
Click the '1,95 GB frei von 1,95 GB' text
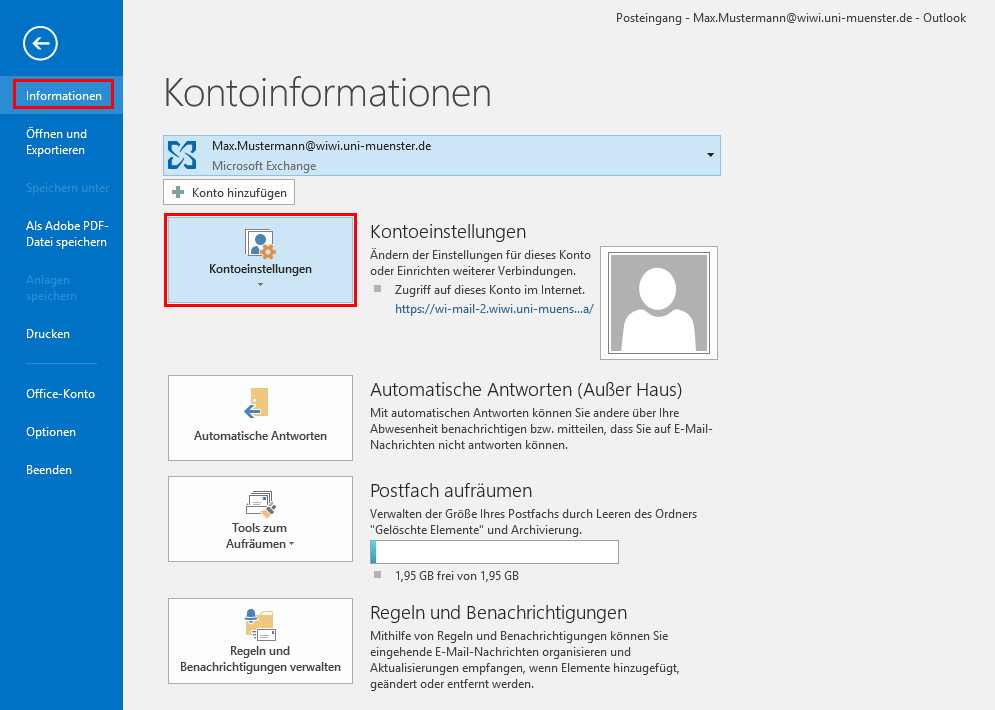point(457,576)
